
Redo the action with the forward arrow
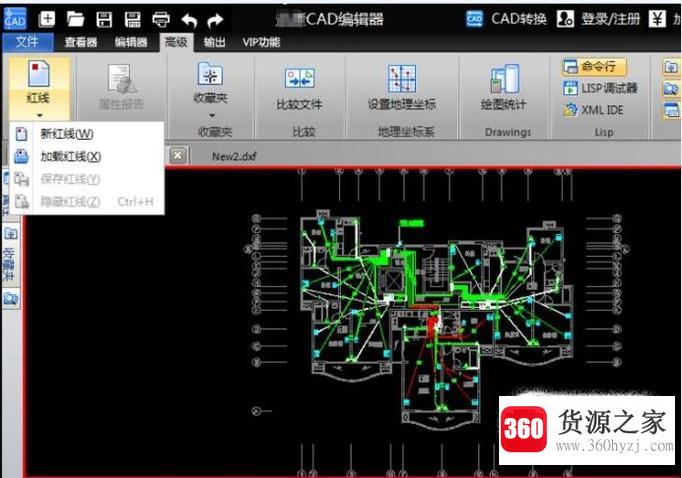(x=215, y=20)
